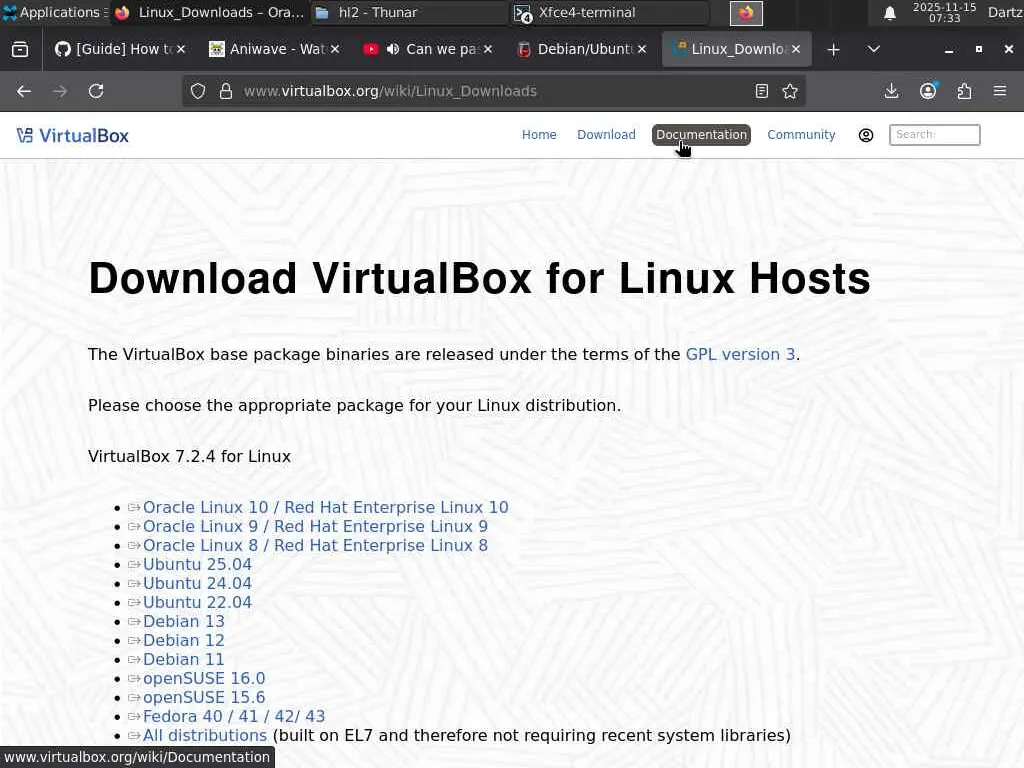1024x768 pixels.
Task: Download the Debian 11 package
Action: 184,659
